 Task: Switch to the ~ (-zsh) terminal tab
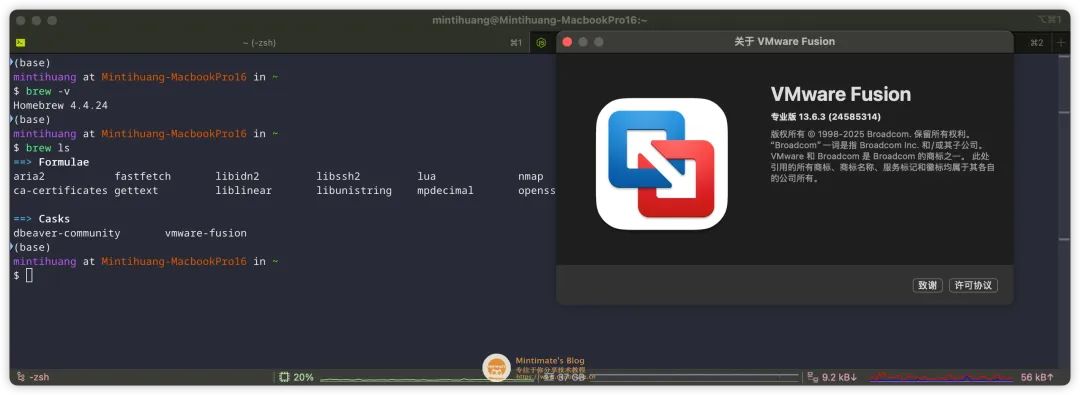coord(260,43)
